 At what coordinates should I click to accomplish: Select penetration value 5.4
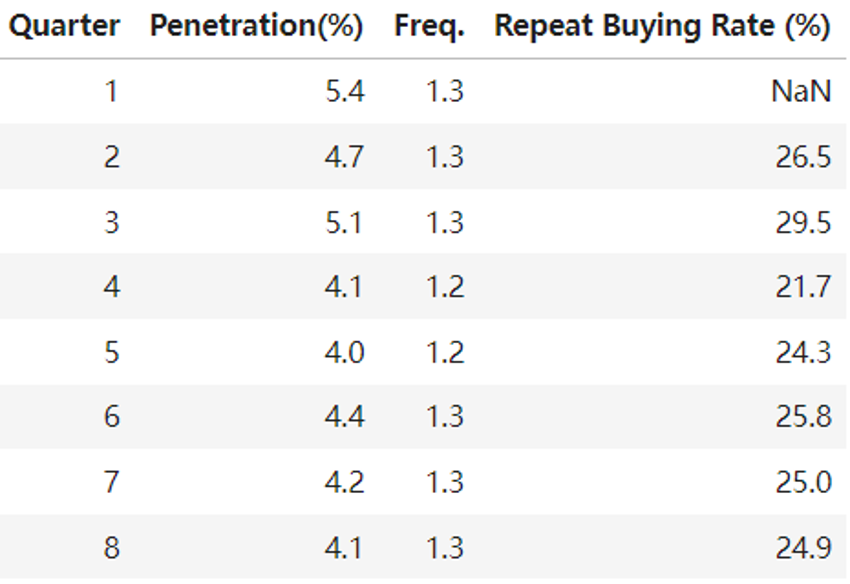tap(344, 92)
